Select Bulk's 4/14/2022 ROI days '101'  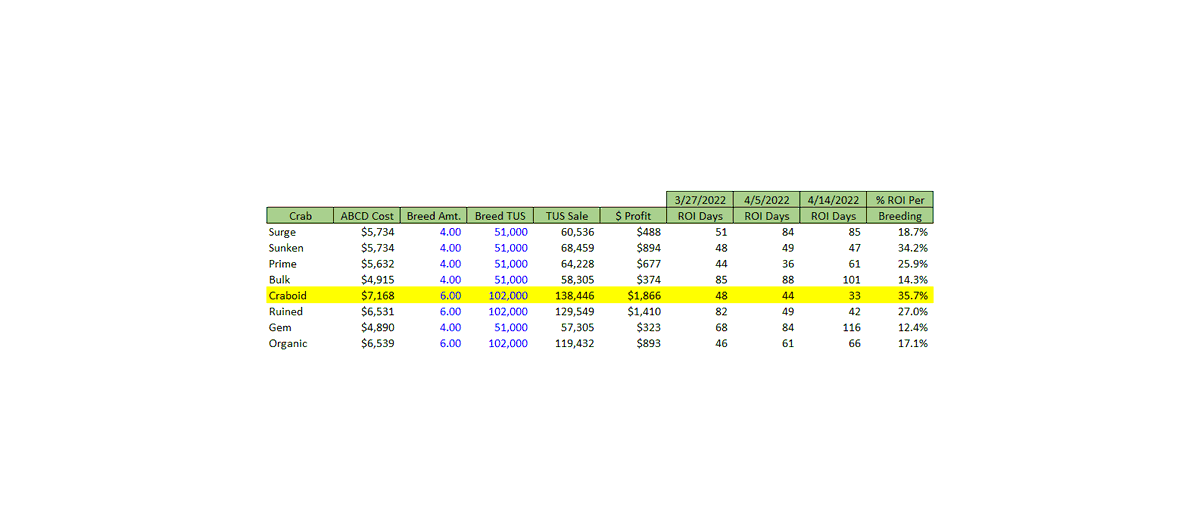point(852,280)
